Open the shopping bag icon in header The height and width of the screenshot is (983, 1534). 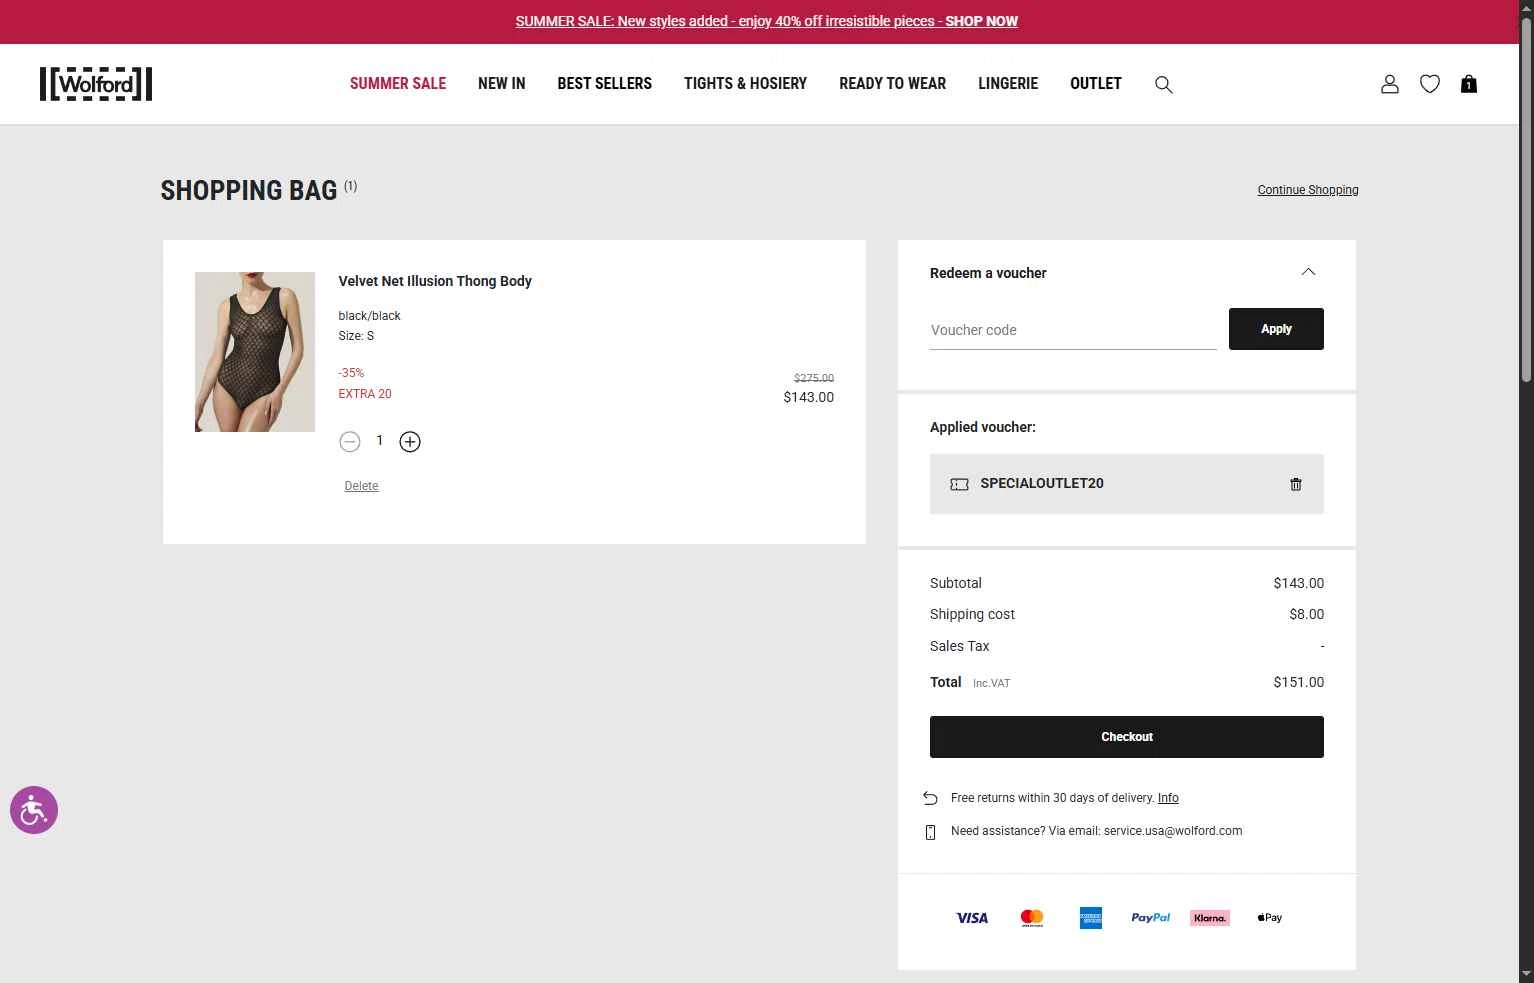[x=1469, y=84]
